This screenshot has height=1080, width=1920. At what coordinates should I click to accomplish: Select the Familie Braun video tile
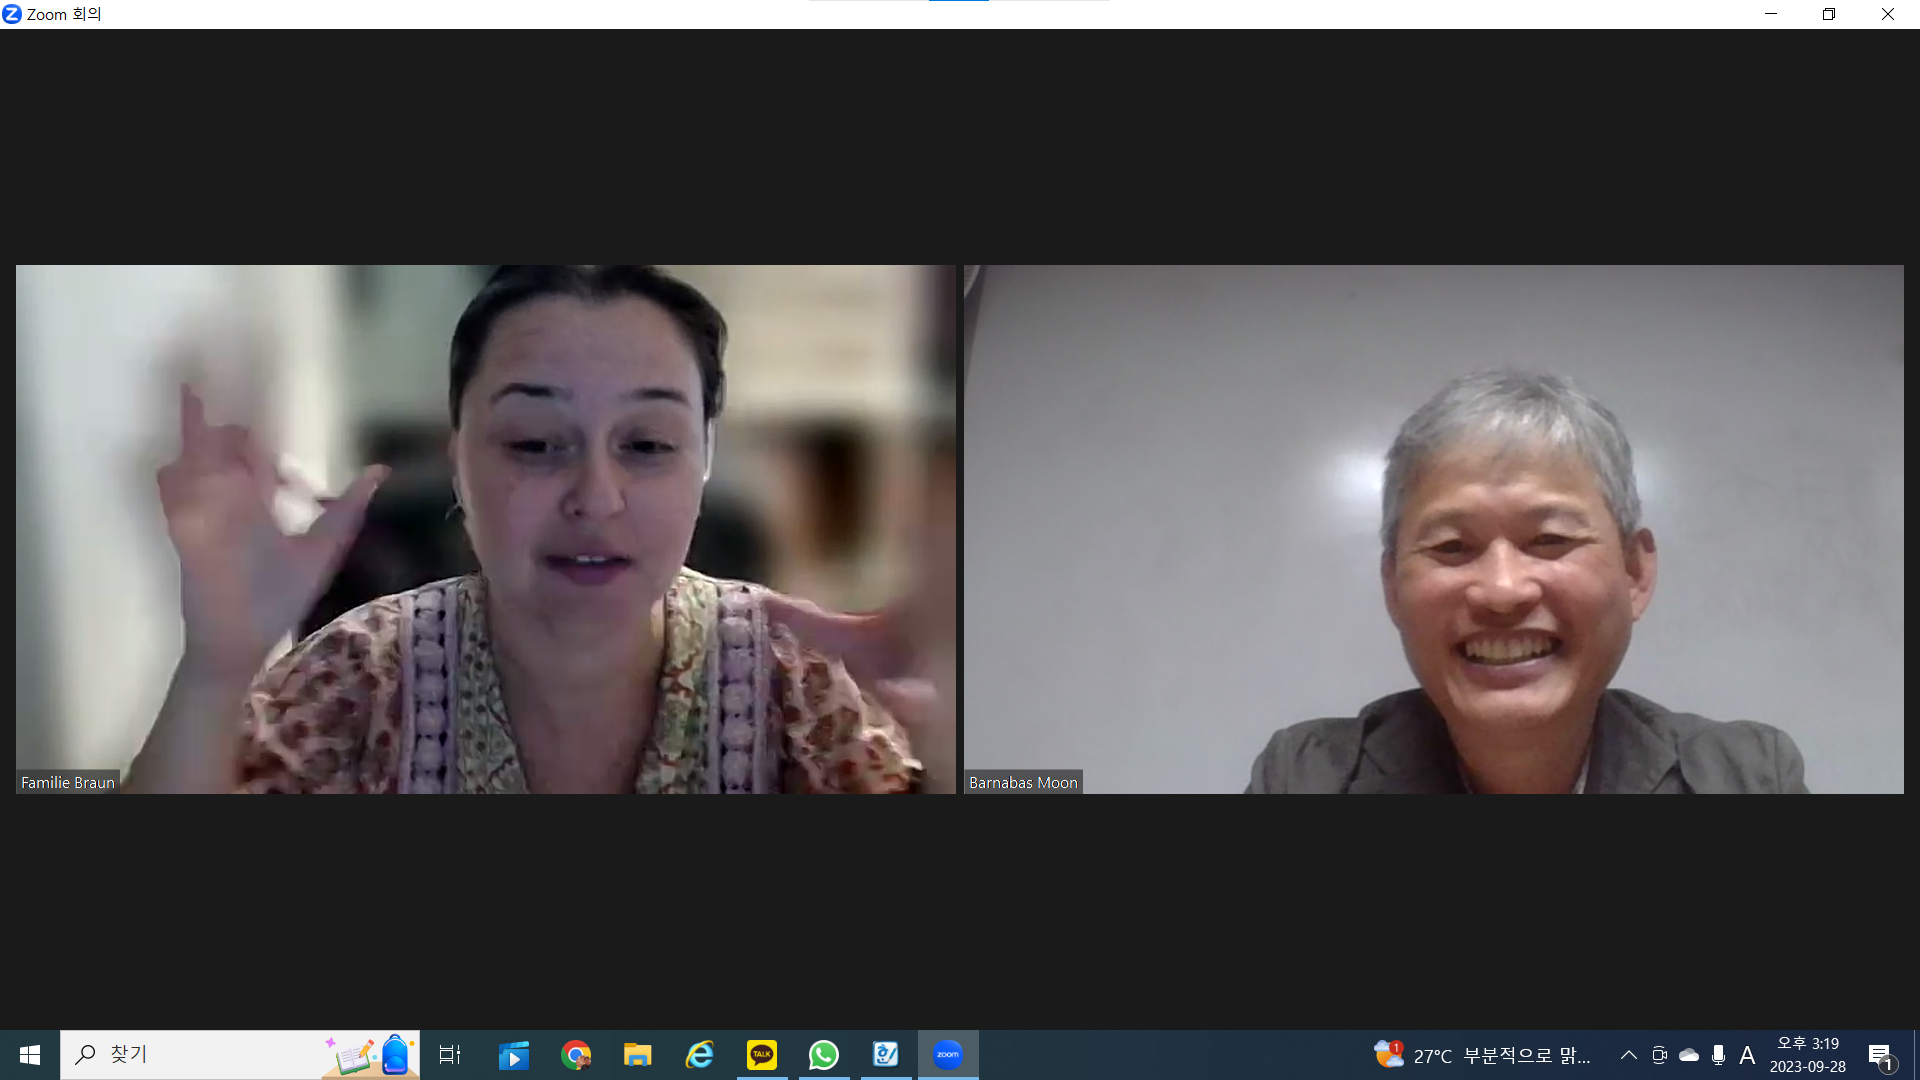485,529
